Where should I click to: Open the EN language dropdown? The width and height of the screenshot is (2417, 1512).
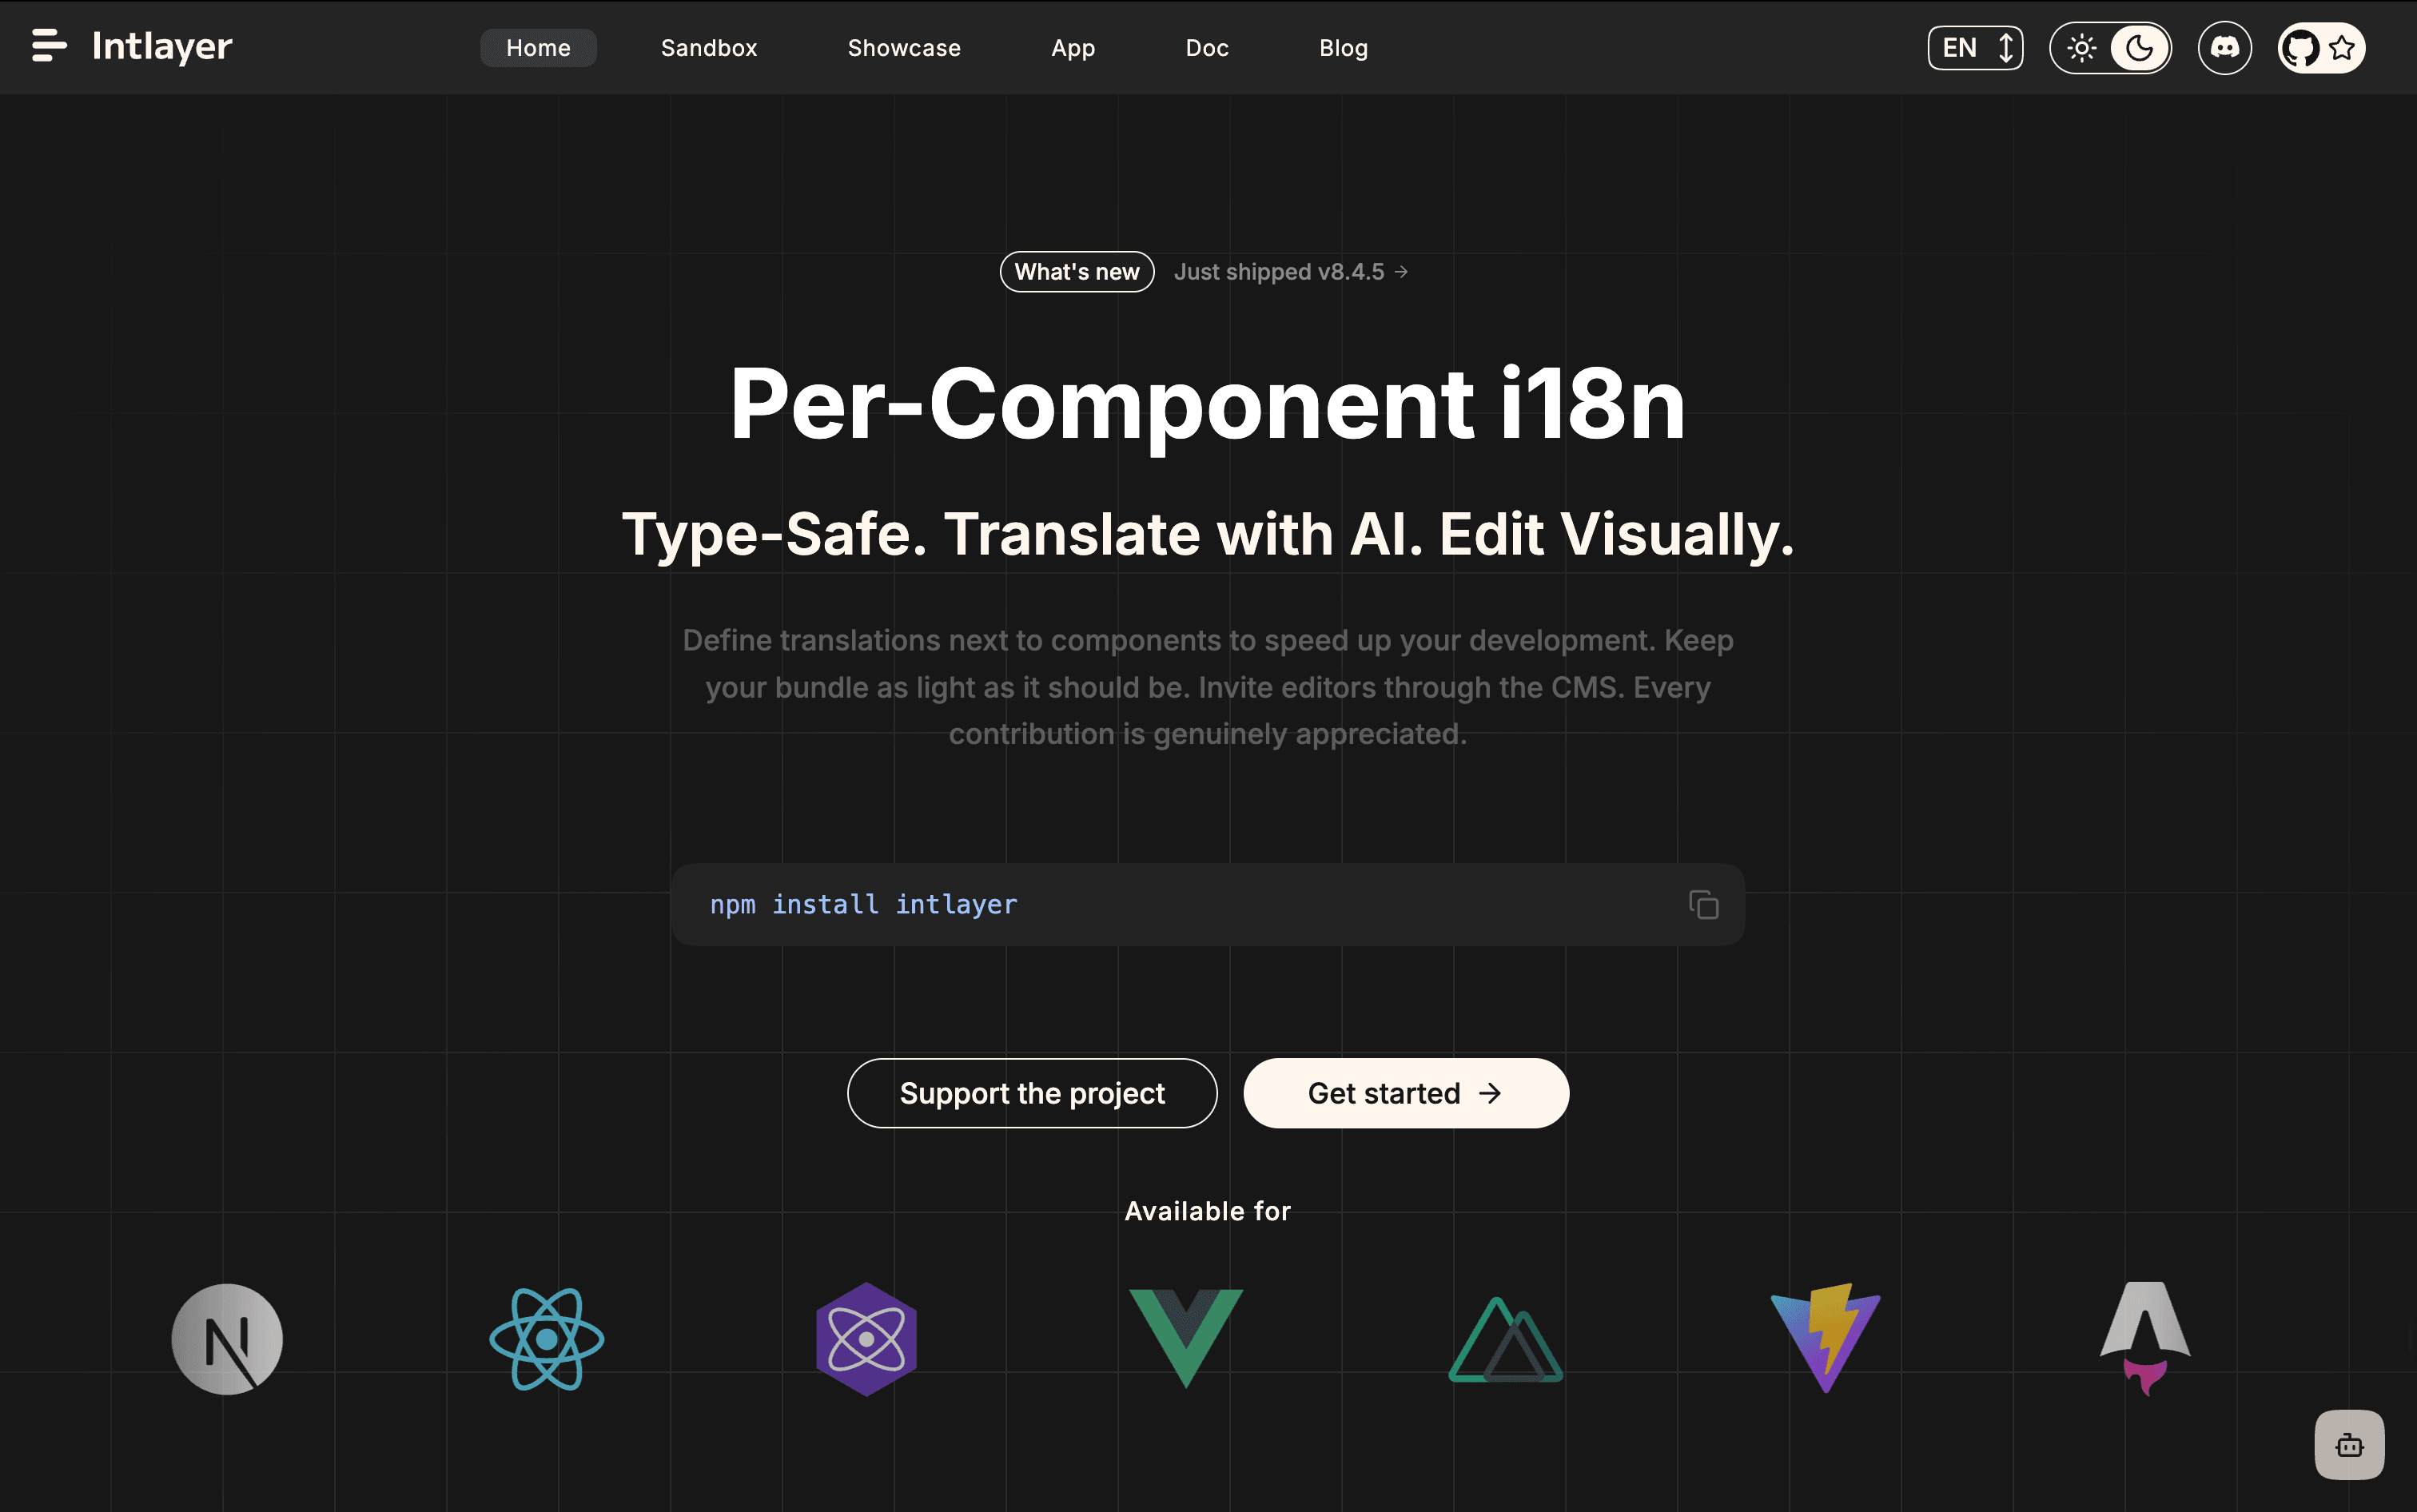(1975, 47)
